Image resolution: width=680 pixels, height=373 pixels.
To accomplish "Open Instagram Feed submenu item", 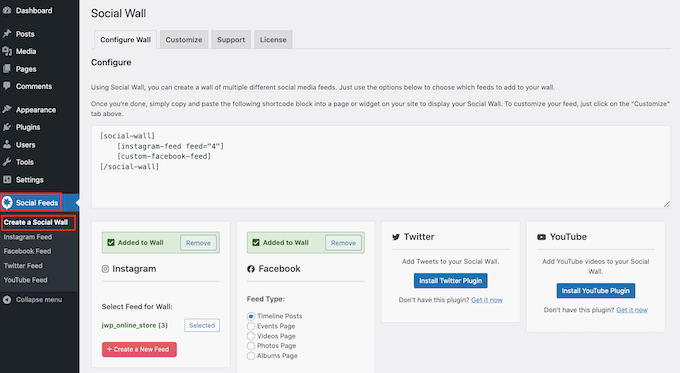I will pyautogui.click(x=28, y=237).
